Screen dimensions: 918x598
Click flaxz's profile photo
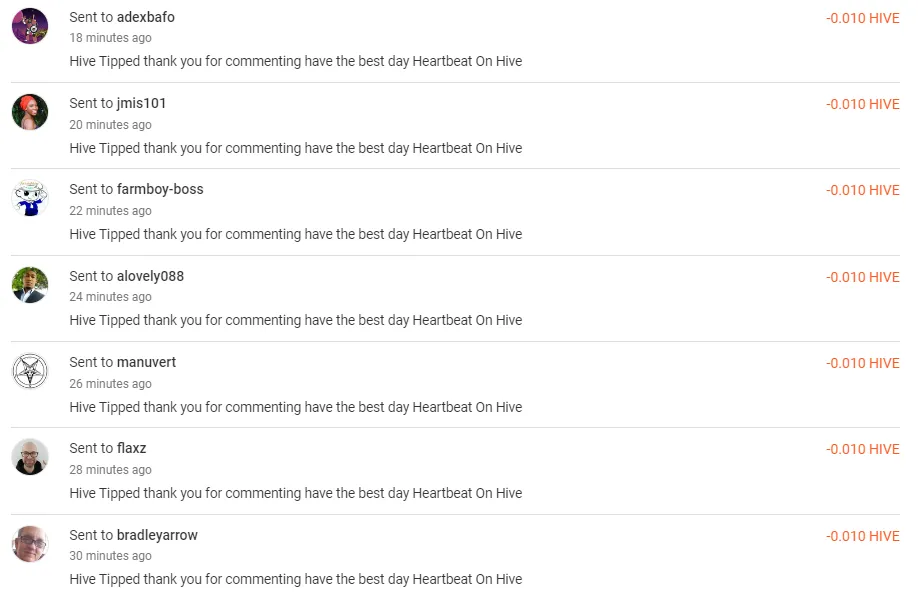pos(30,457)
